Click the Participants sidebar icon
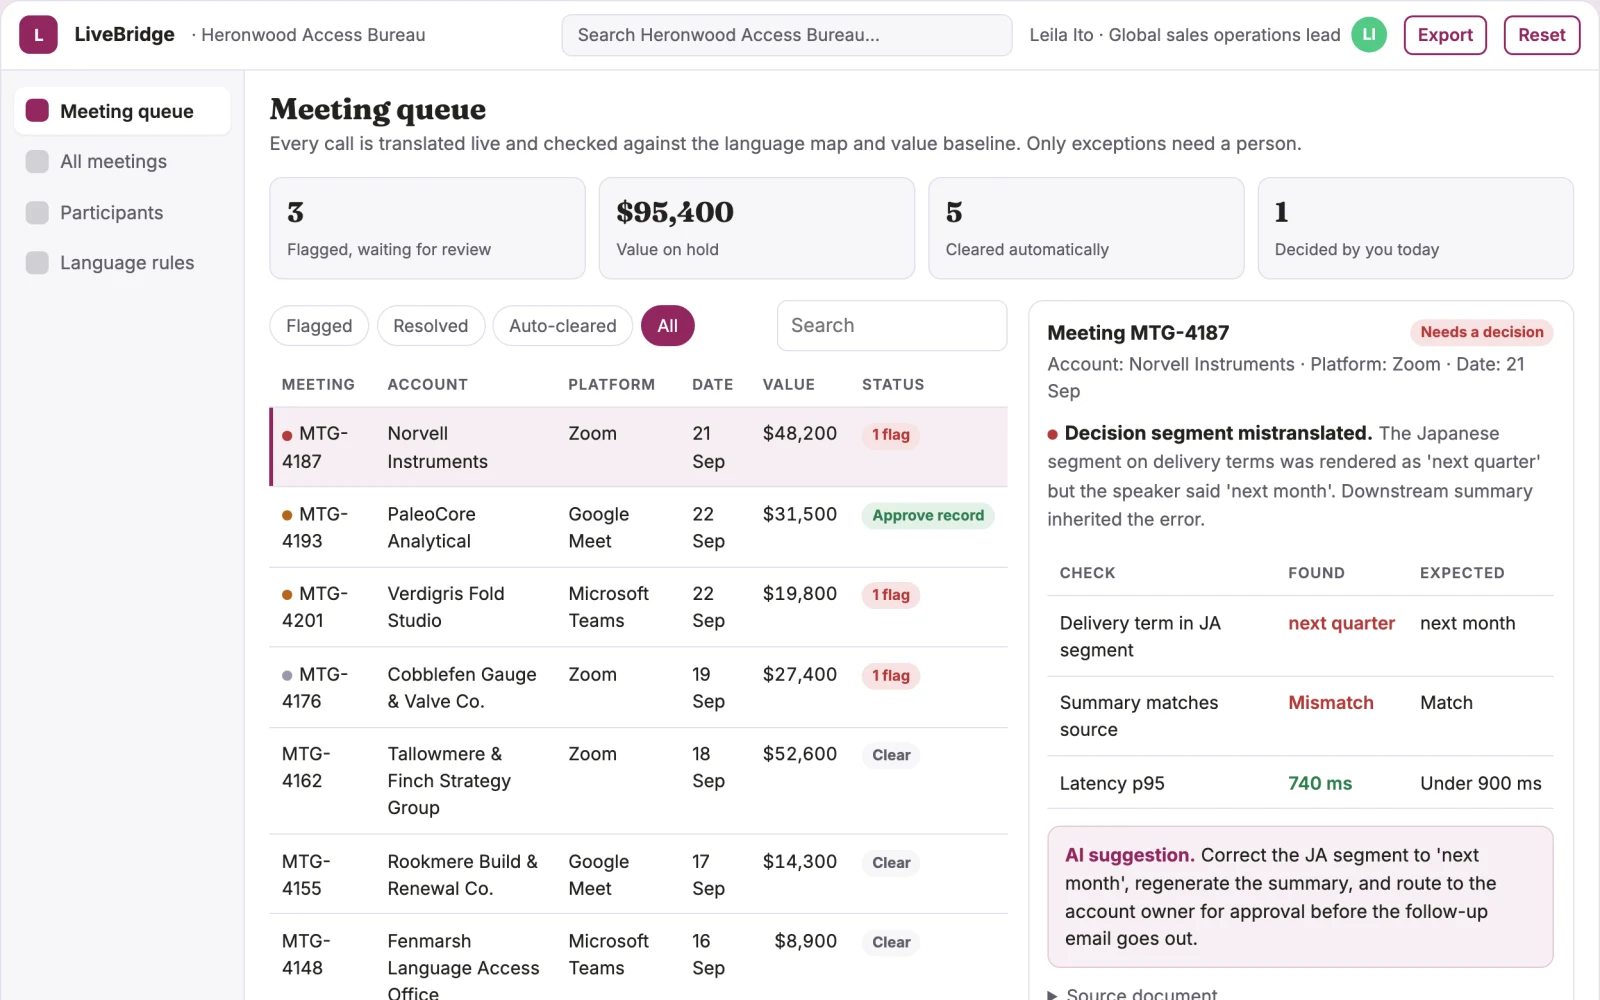 (x=37, y=212)
